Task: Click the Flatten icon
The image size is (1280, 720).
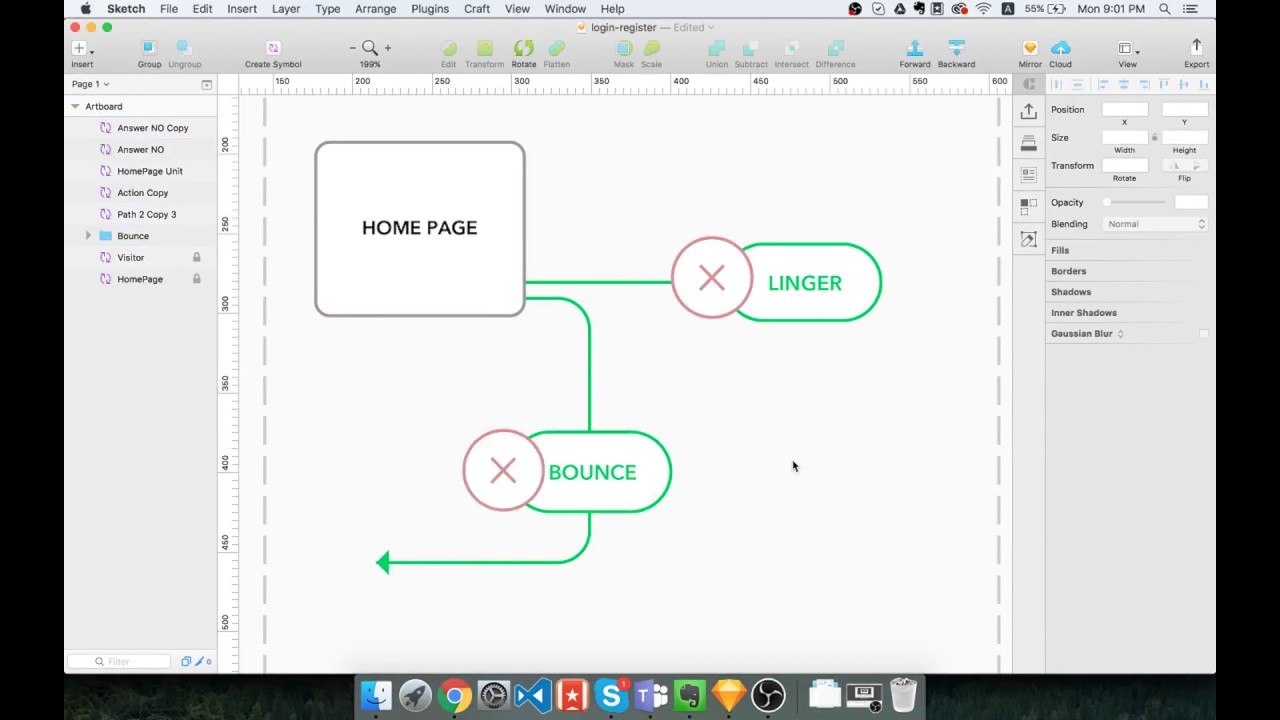Action: (556, 47)
